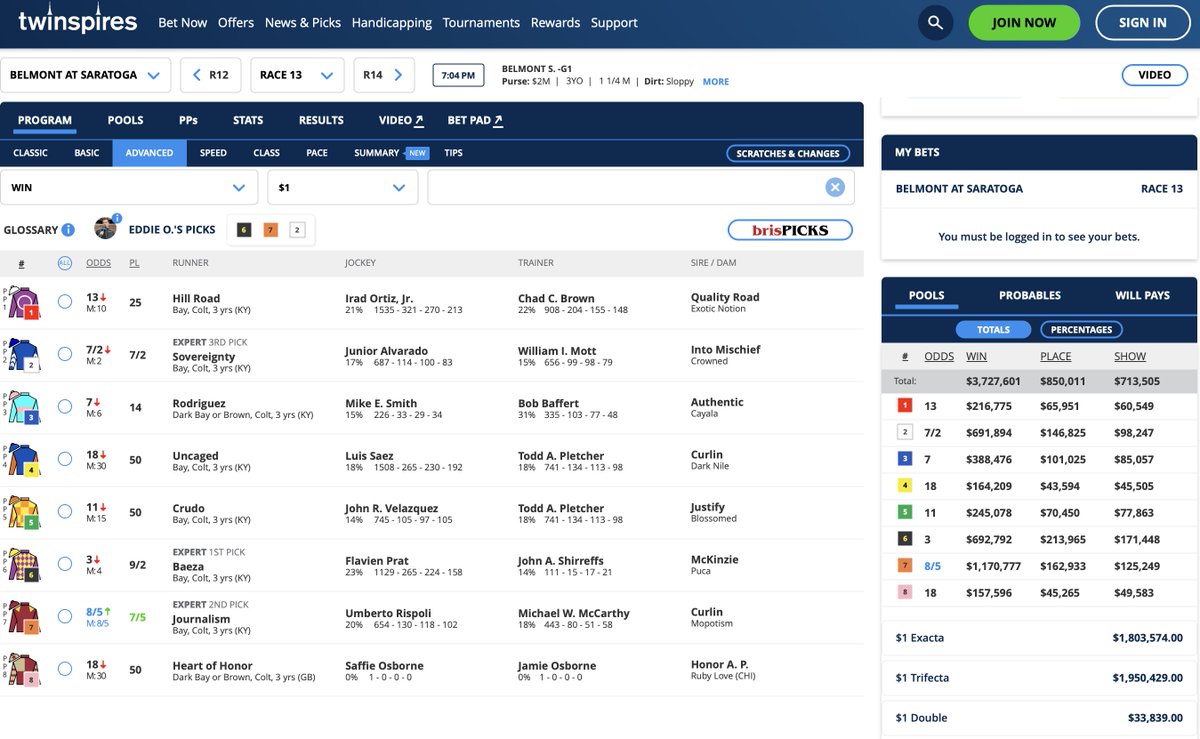1200x739 pixels.
Task: Open $1 bet amount dropdown
Action: (342, 187)
